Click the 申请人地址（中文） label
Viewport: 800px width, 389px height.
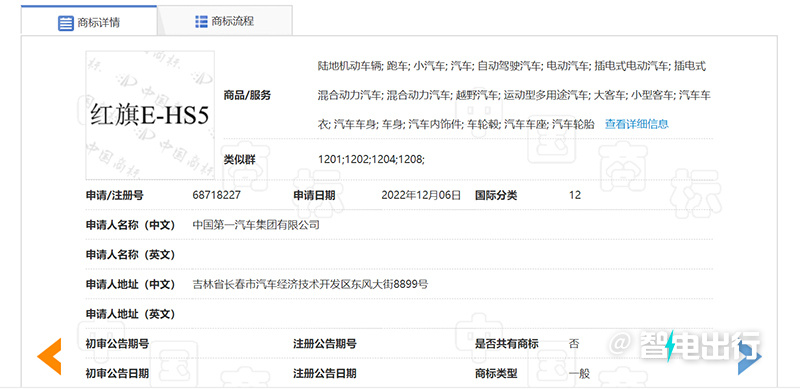point(130,284)
